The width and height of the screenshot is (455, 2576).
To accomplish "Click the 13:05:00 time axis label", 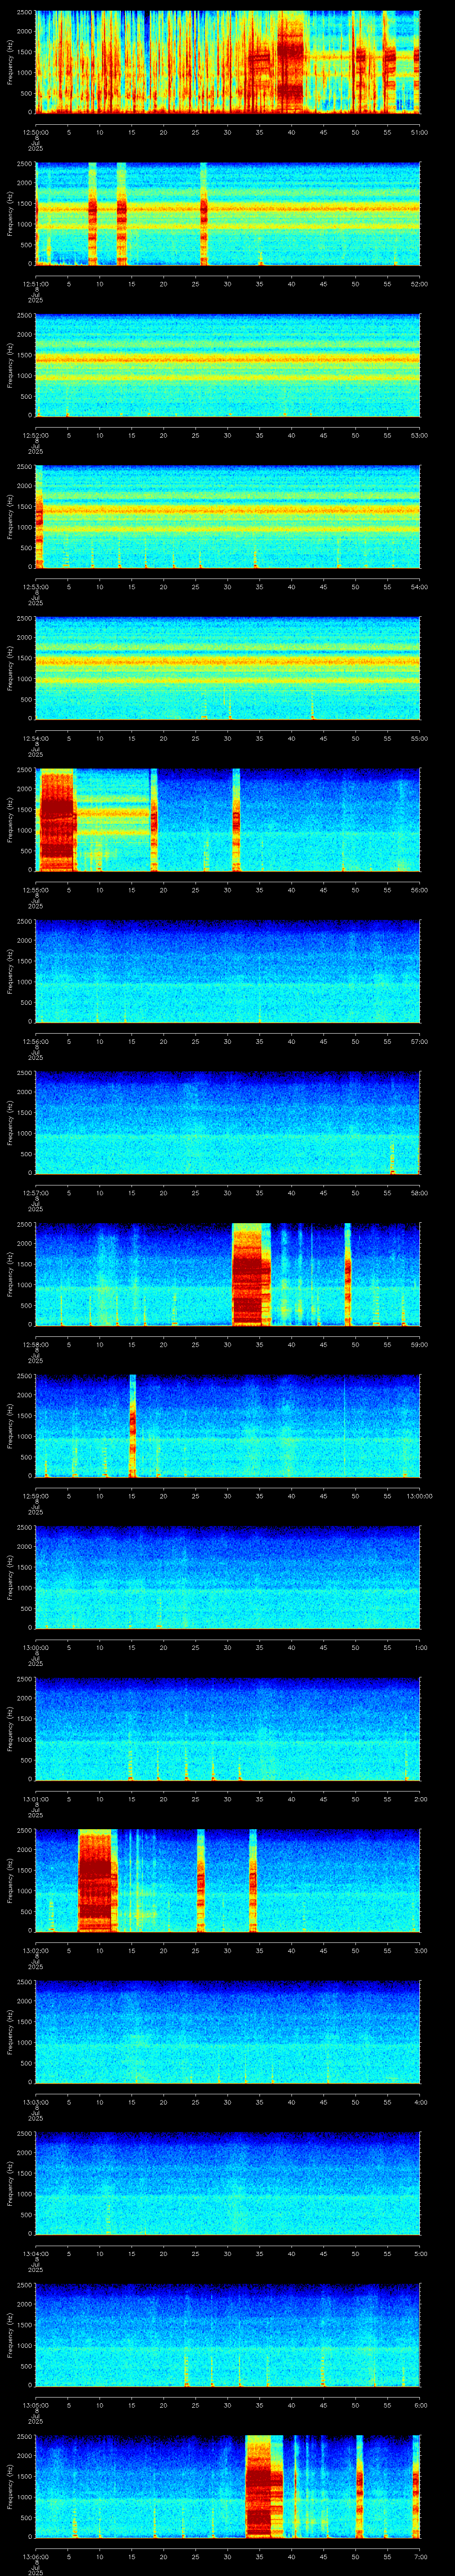I will (x=36, y=2405).
